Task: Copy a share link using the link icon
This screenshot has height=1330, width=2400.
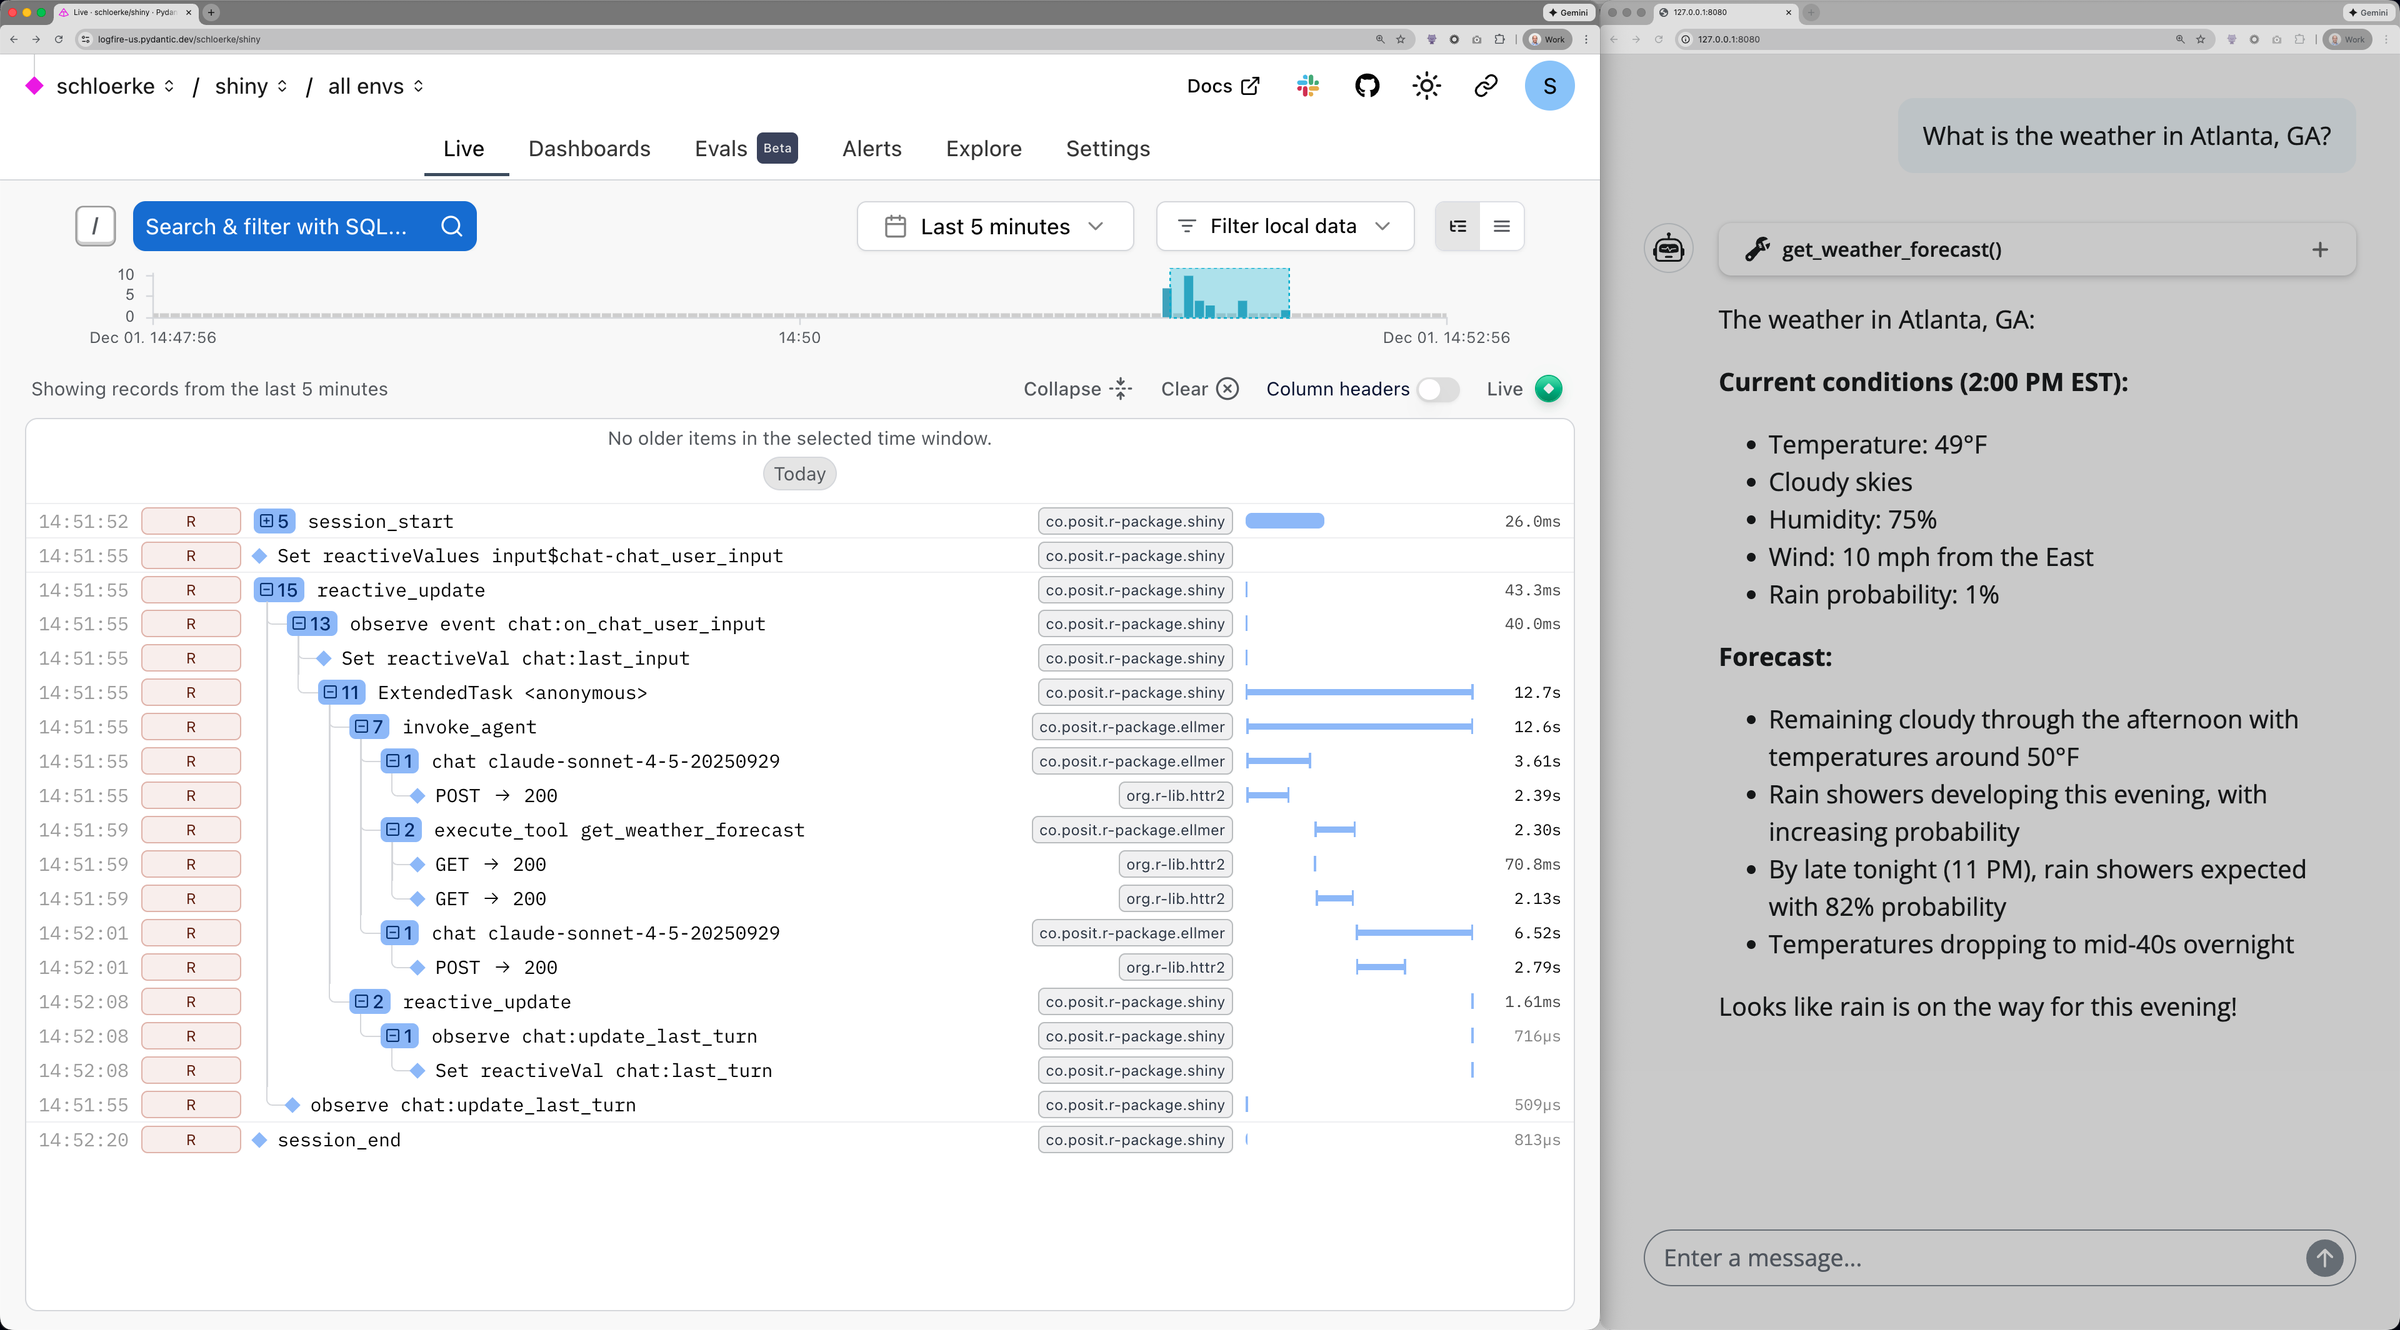Action: (x=1485, y=86)
